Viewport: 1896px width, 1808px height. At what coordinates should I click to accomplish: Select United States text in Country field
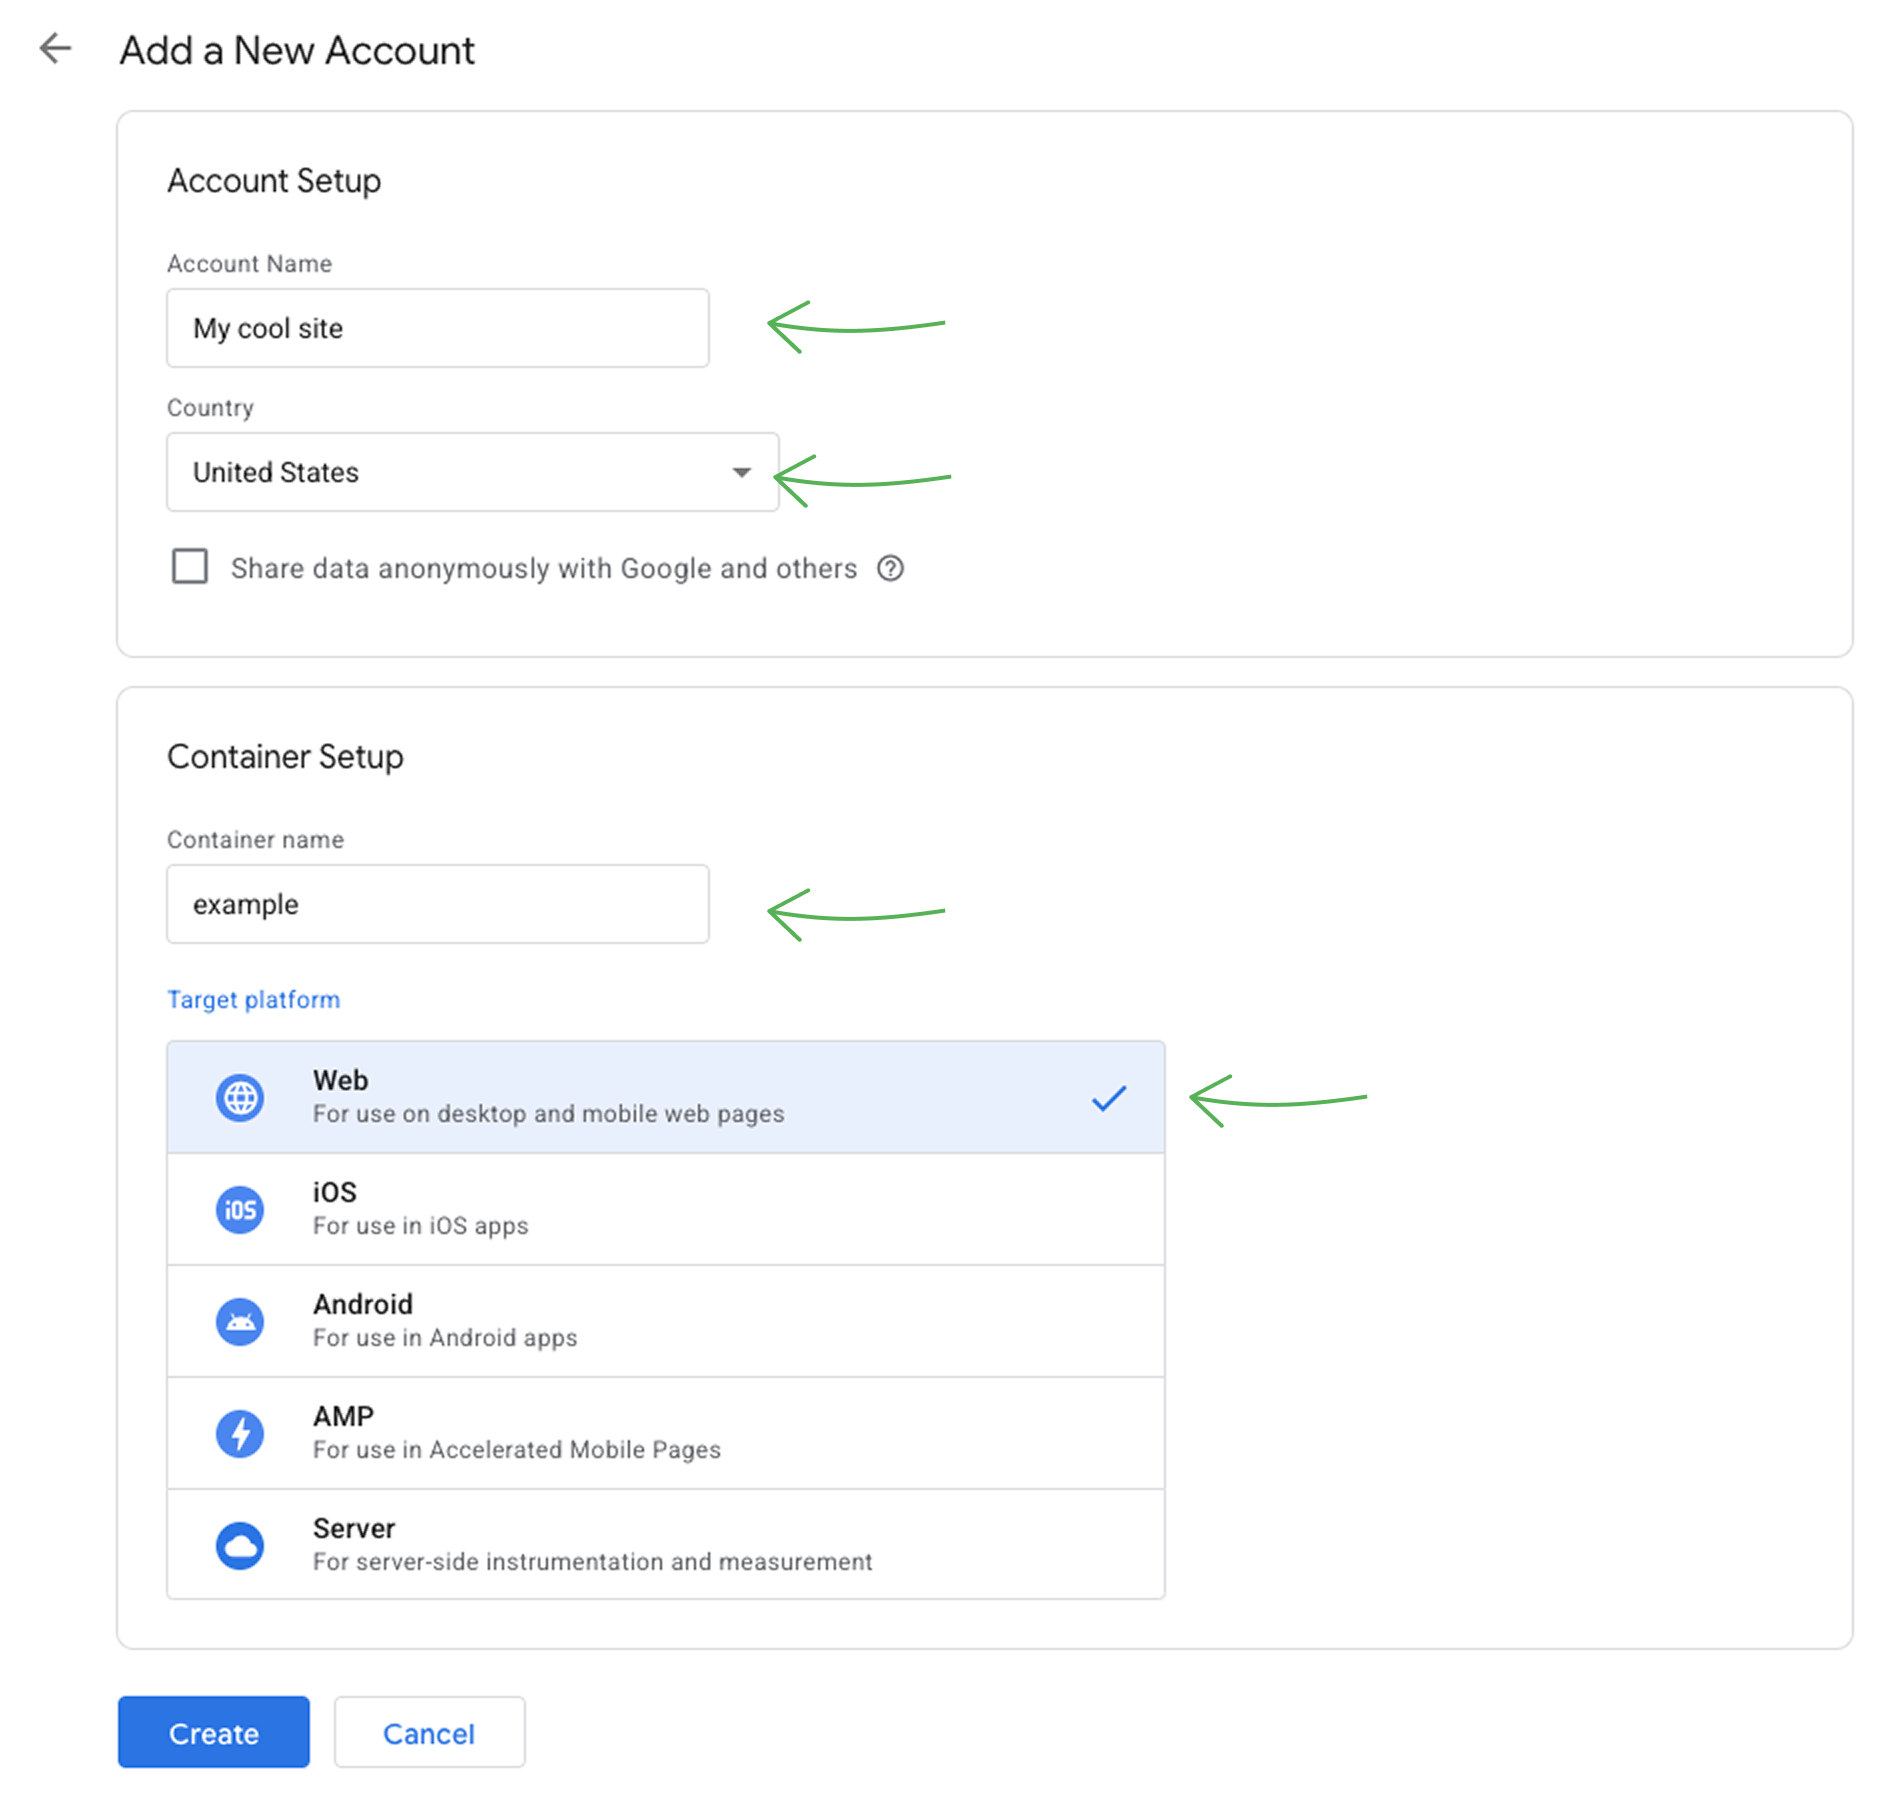coord(276,472)
